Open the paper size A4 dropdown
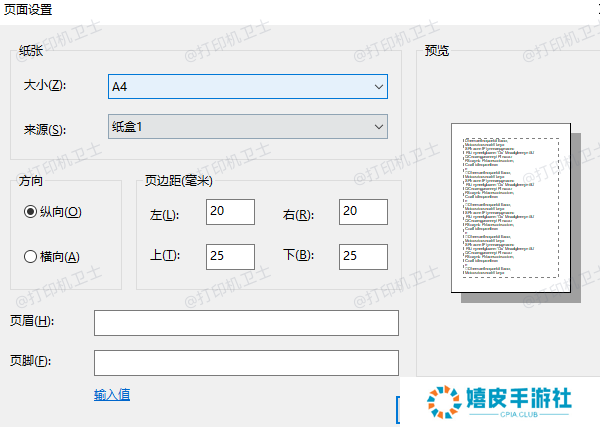 (248, 86)
